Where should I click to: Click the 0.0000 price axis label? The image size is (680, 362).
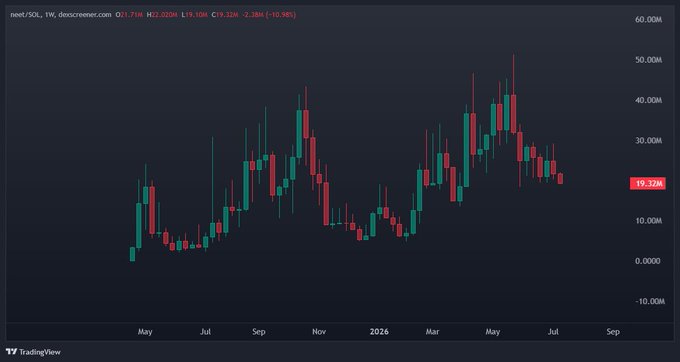tap(647, 261)
